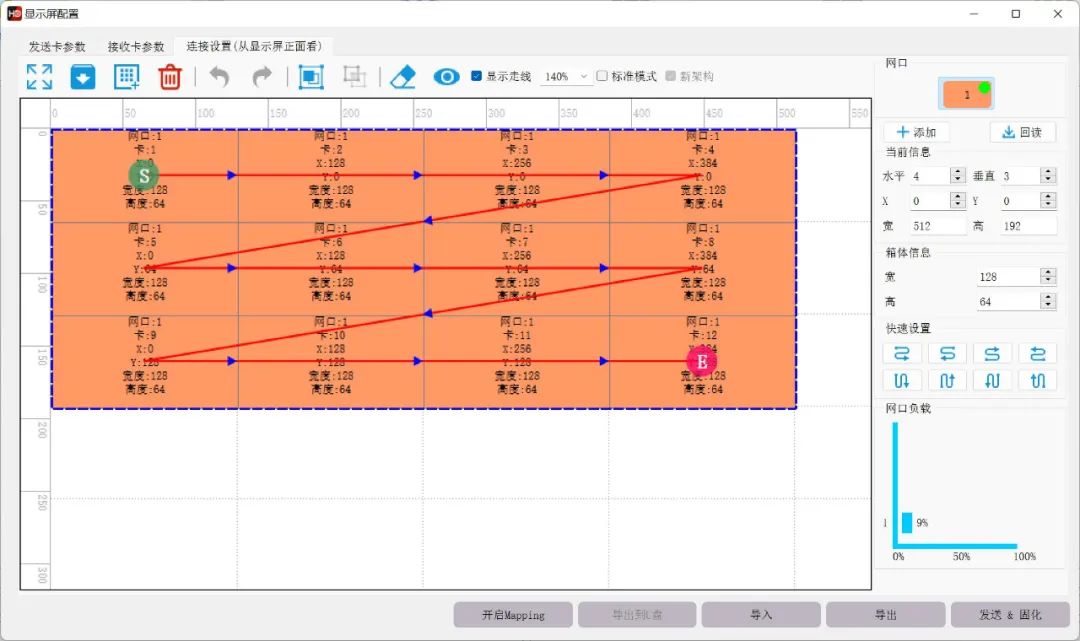The width and height of the screenshot is (1080, 641).
Task: Click the fit-to-screen expand arrows icon
Action: click(39, 76)
